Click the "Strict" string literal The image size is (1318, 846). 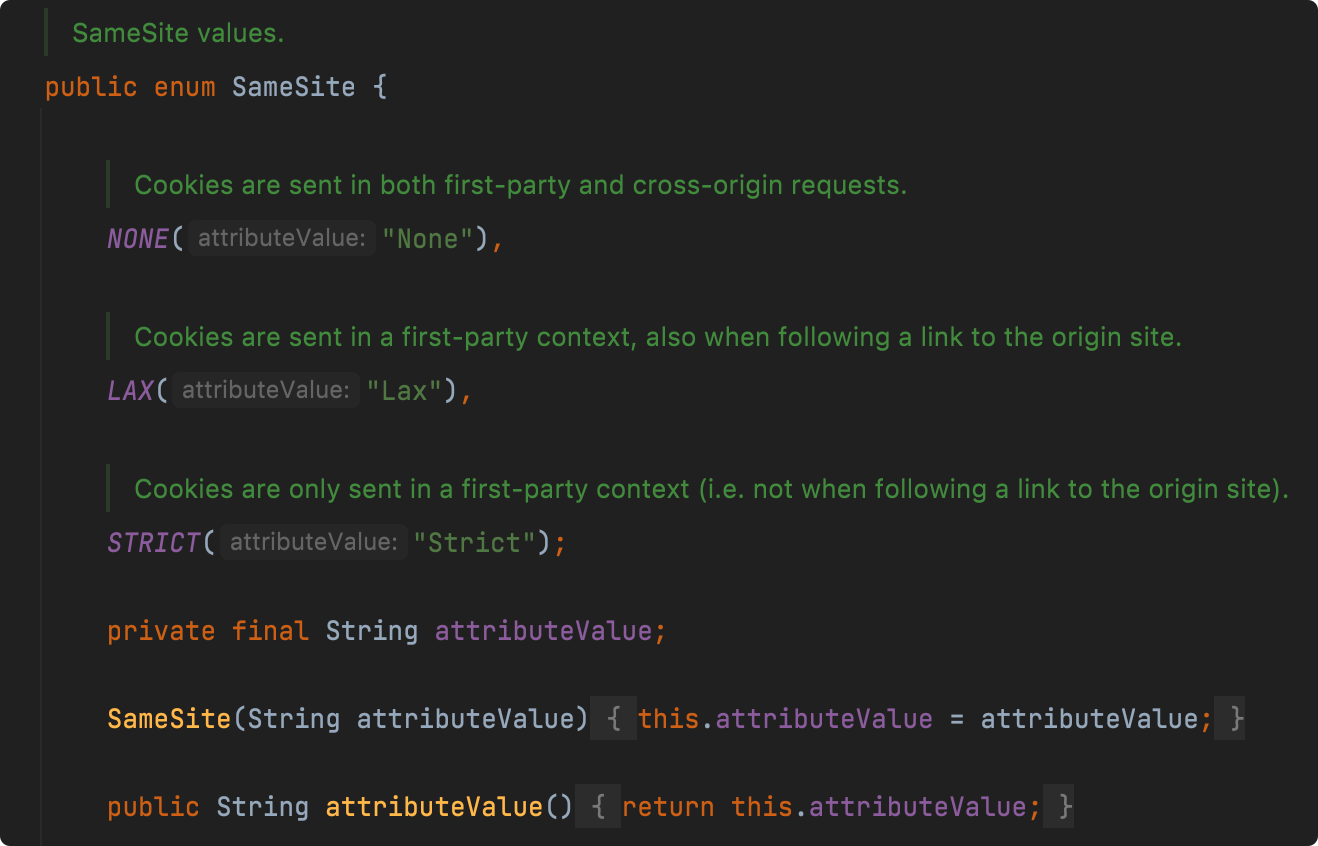point(475,543)
